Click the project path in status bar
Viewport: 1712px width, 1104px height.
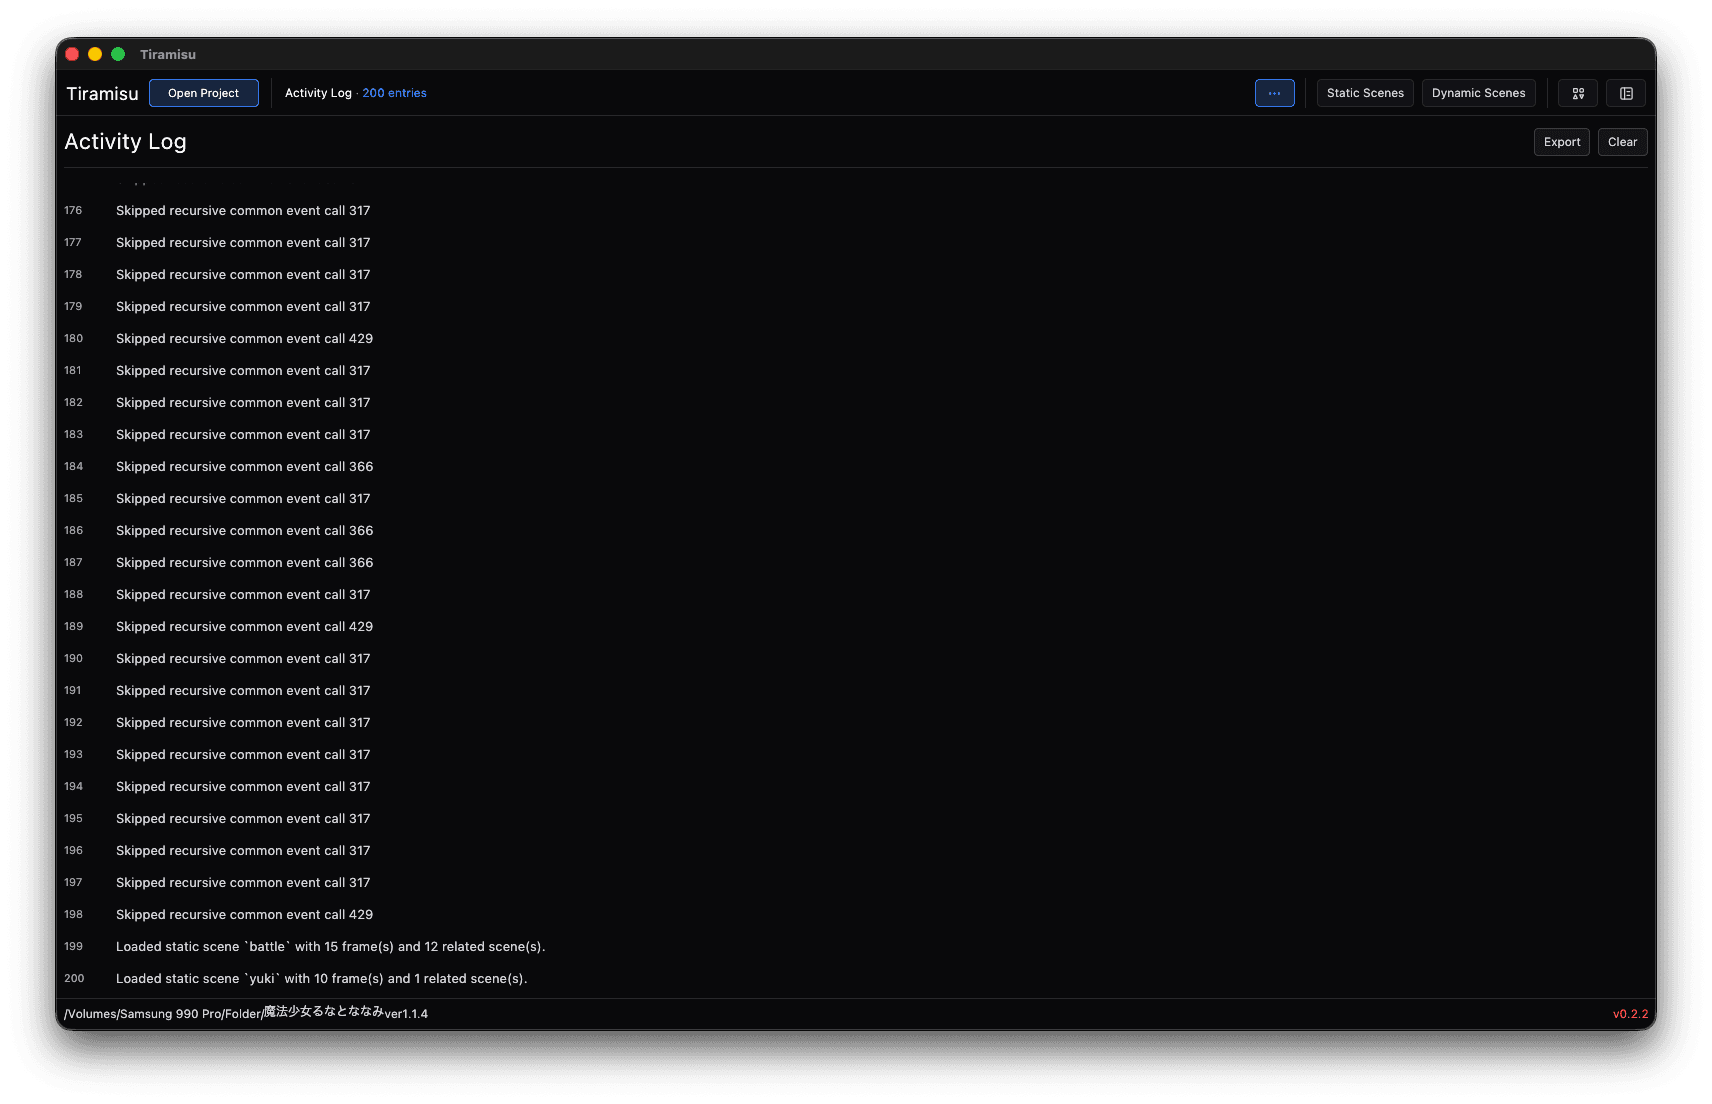click(246, 1013)
